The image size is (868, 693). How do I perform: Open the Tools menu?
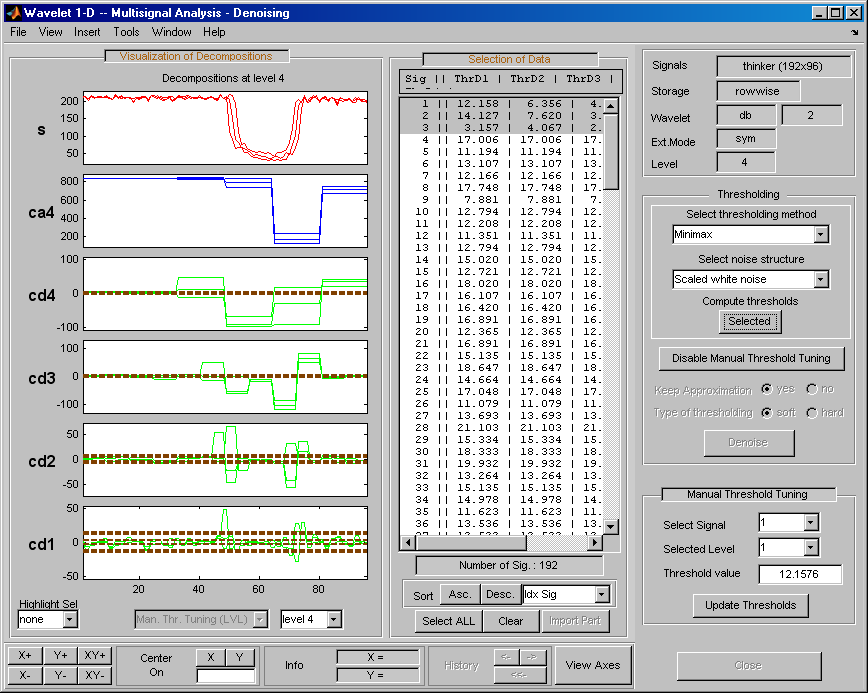(126, 32)
